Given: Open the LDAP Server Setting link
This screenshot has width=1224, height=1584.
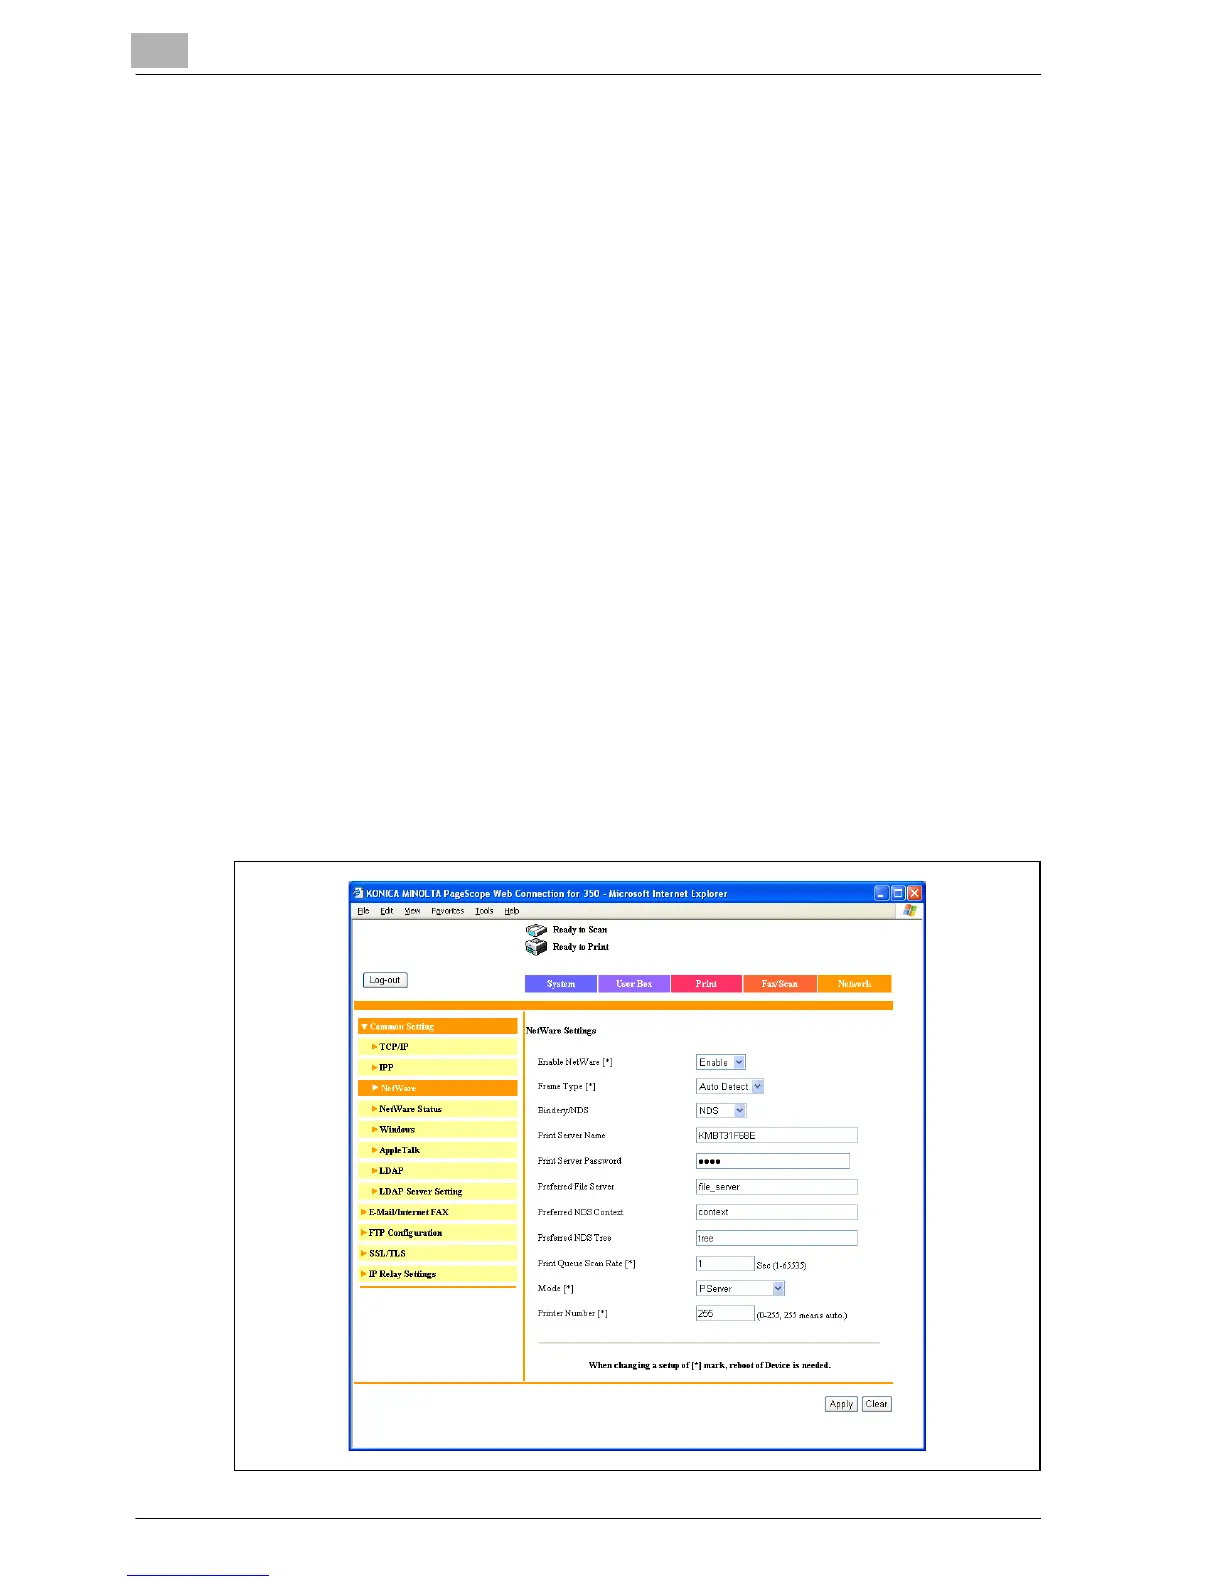Looking at the screenshot, I should tap(438, 1191).
